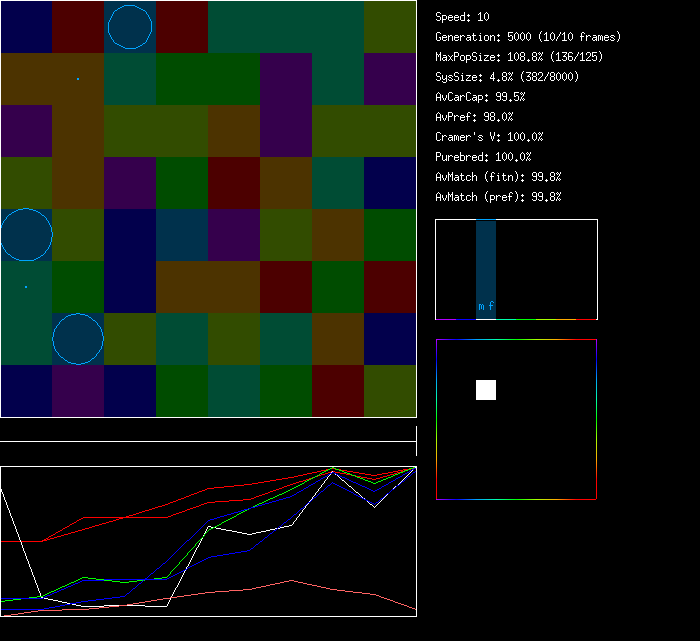Image resolution: width=700 pixels, height=641 pixels.
Task: Click the Purebred percentage line
Action: (x=483, y=157)
